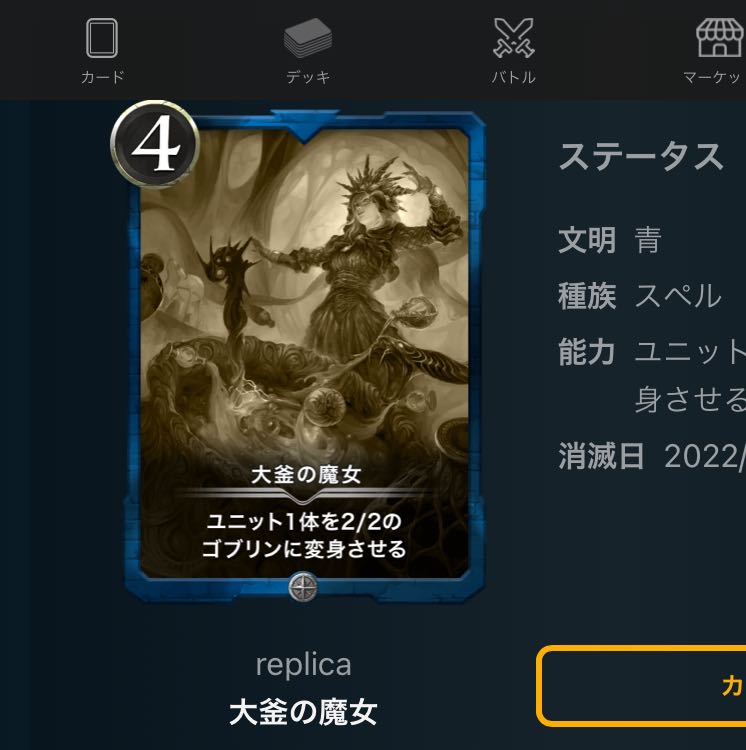Select the 青 civilization value
Image resolution: width=746 pixels, height=750 pixels.
click(x=648, y=240)
